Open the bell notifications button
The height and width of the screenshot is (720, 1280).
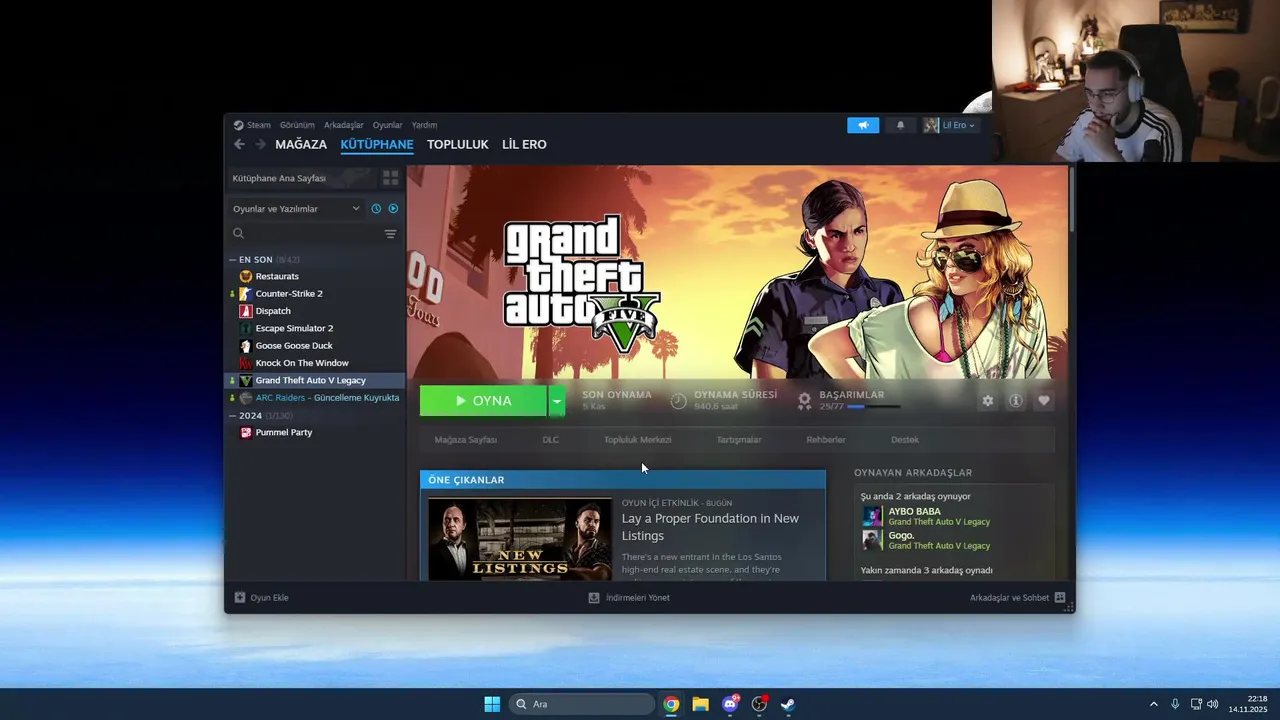[x=900, y=125]
